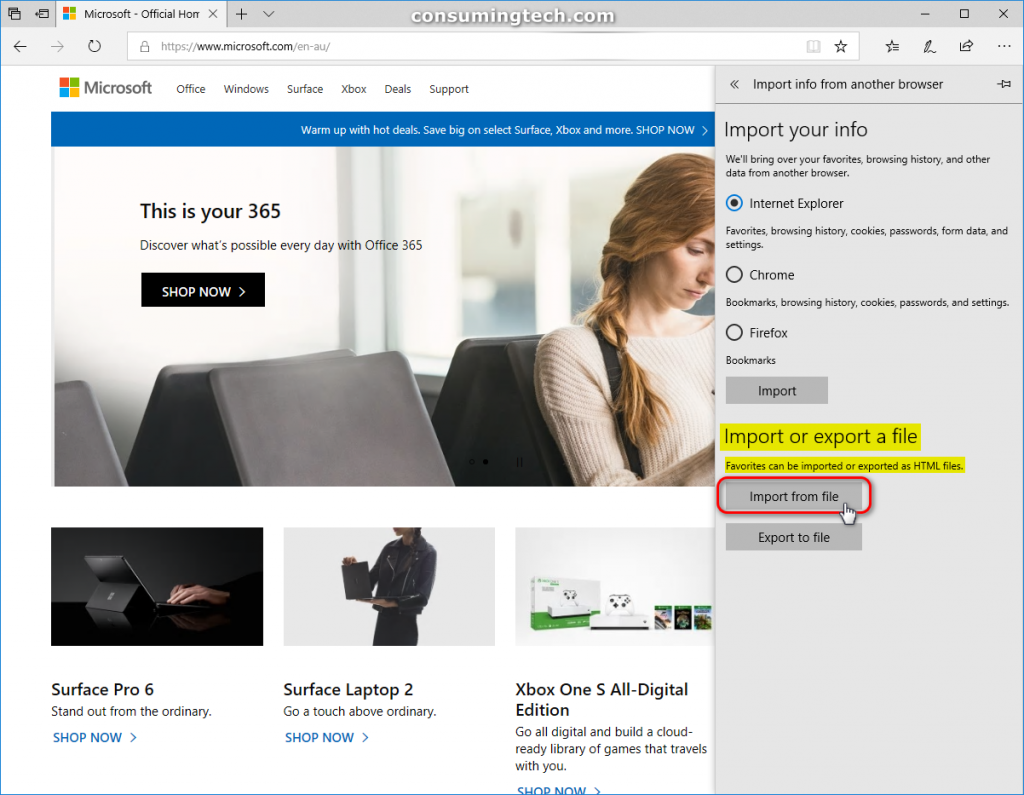The height and width of the screenshot is (795, 1024).
Task: Click the This is your 365 headline
Action: [x=210, y=211]
